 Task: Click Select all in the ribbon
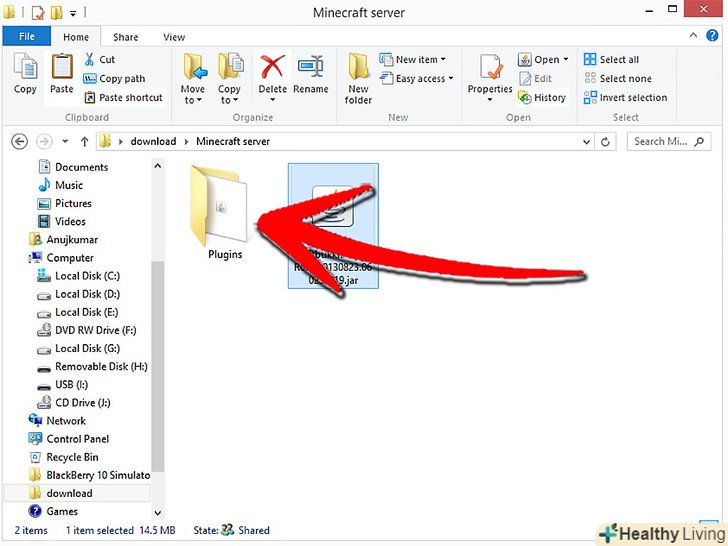pyautogui.click(x=611, y=59)
